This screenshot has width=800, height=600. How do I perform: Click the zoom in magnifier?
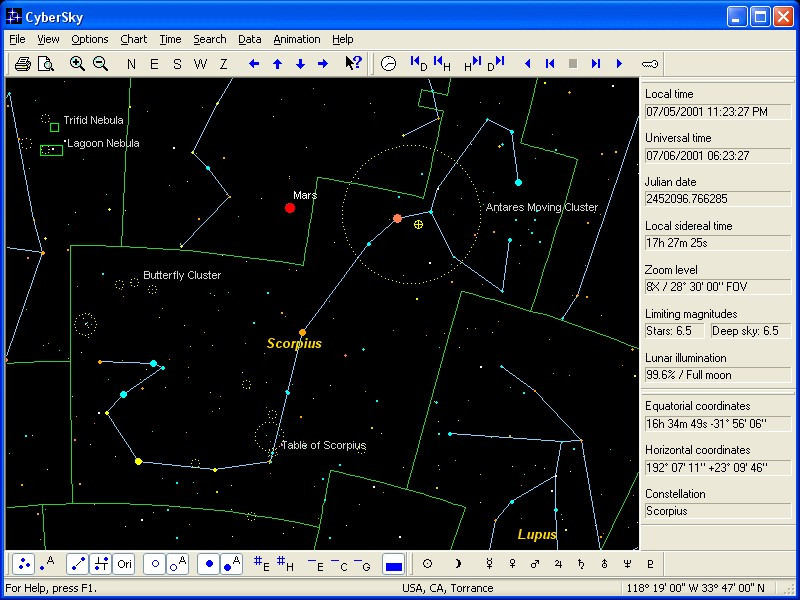77,64
